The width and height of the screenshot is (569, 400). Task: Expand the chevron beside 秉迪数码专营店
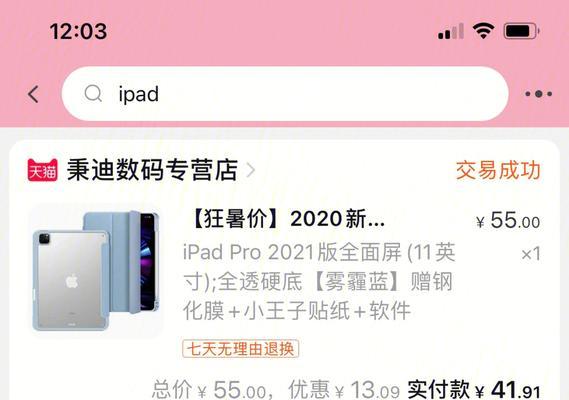pyautogui.click(x=250, y=170)
